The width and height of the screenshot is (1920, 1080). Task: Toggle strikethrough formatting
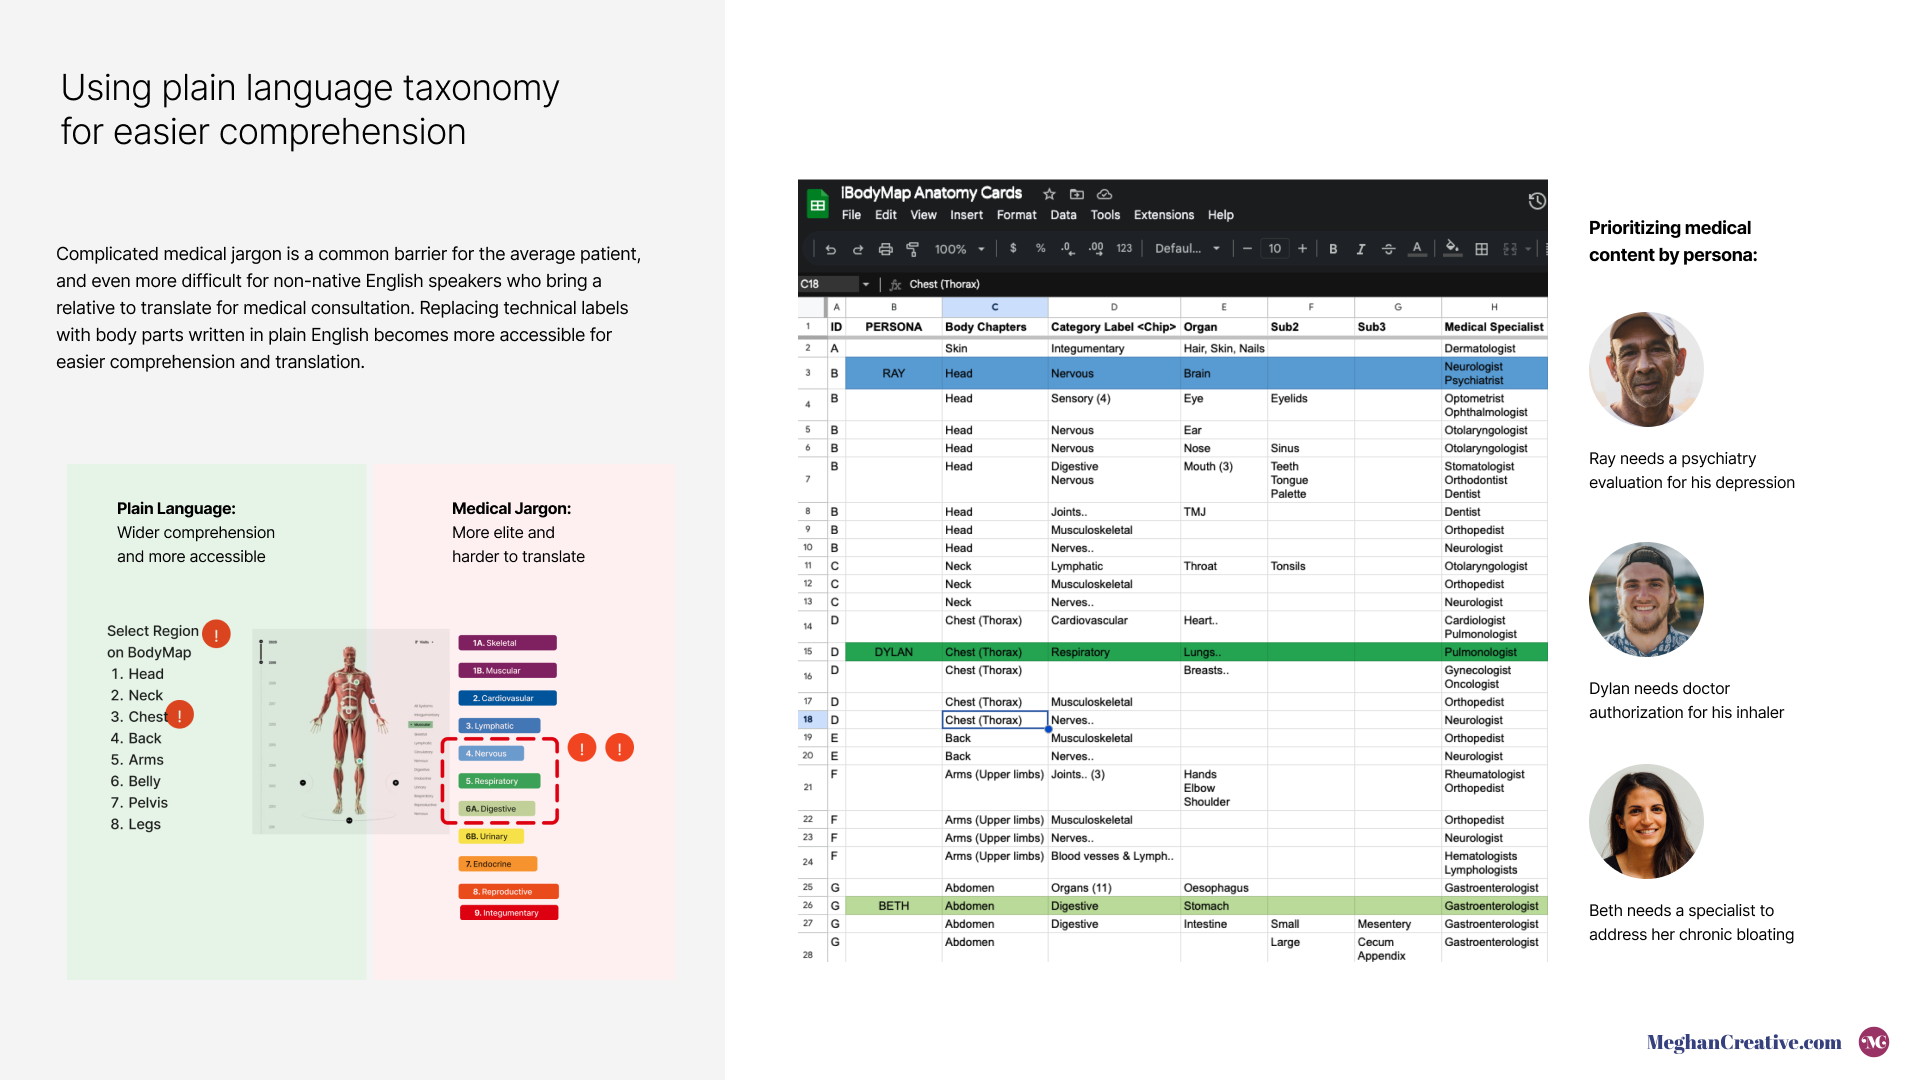pyautogui.click(x=1388, y=249)
